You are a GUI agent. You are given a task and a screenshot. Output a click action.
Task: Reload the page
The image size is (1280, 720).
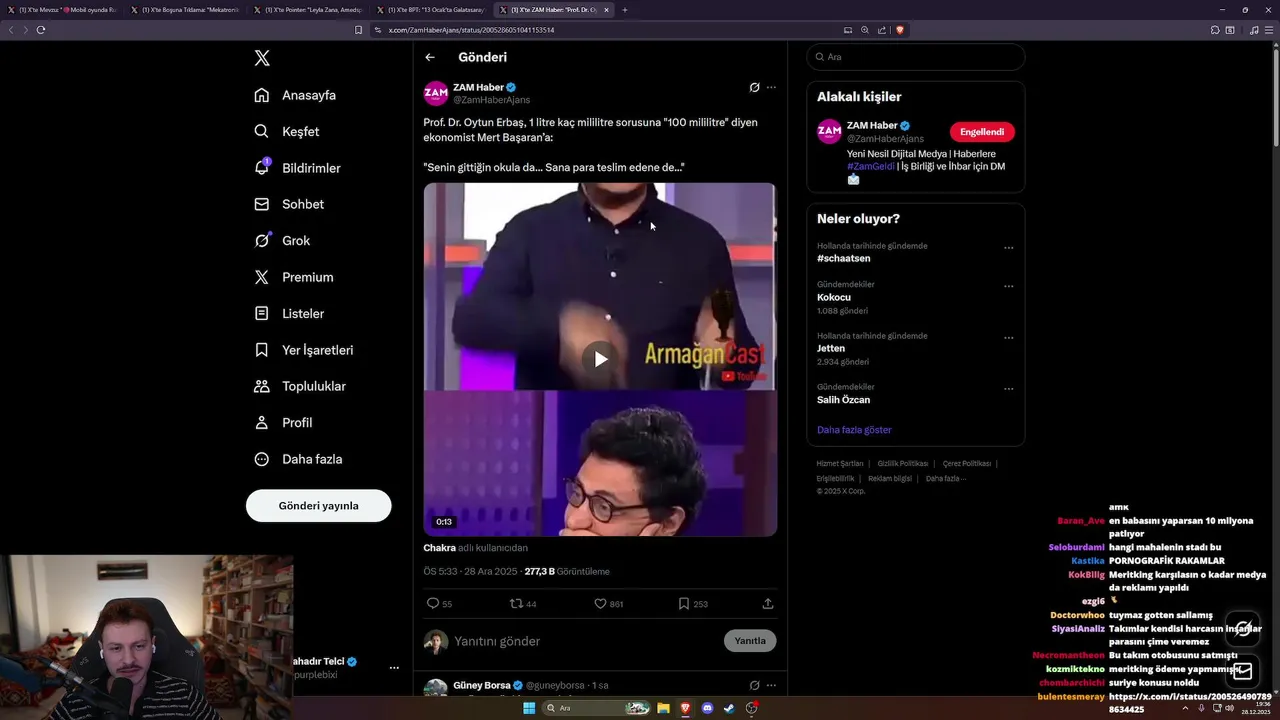tap(41, 30)
